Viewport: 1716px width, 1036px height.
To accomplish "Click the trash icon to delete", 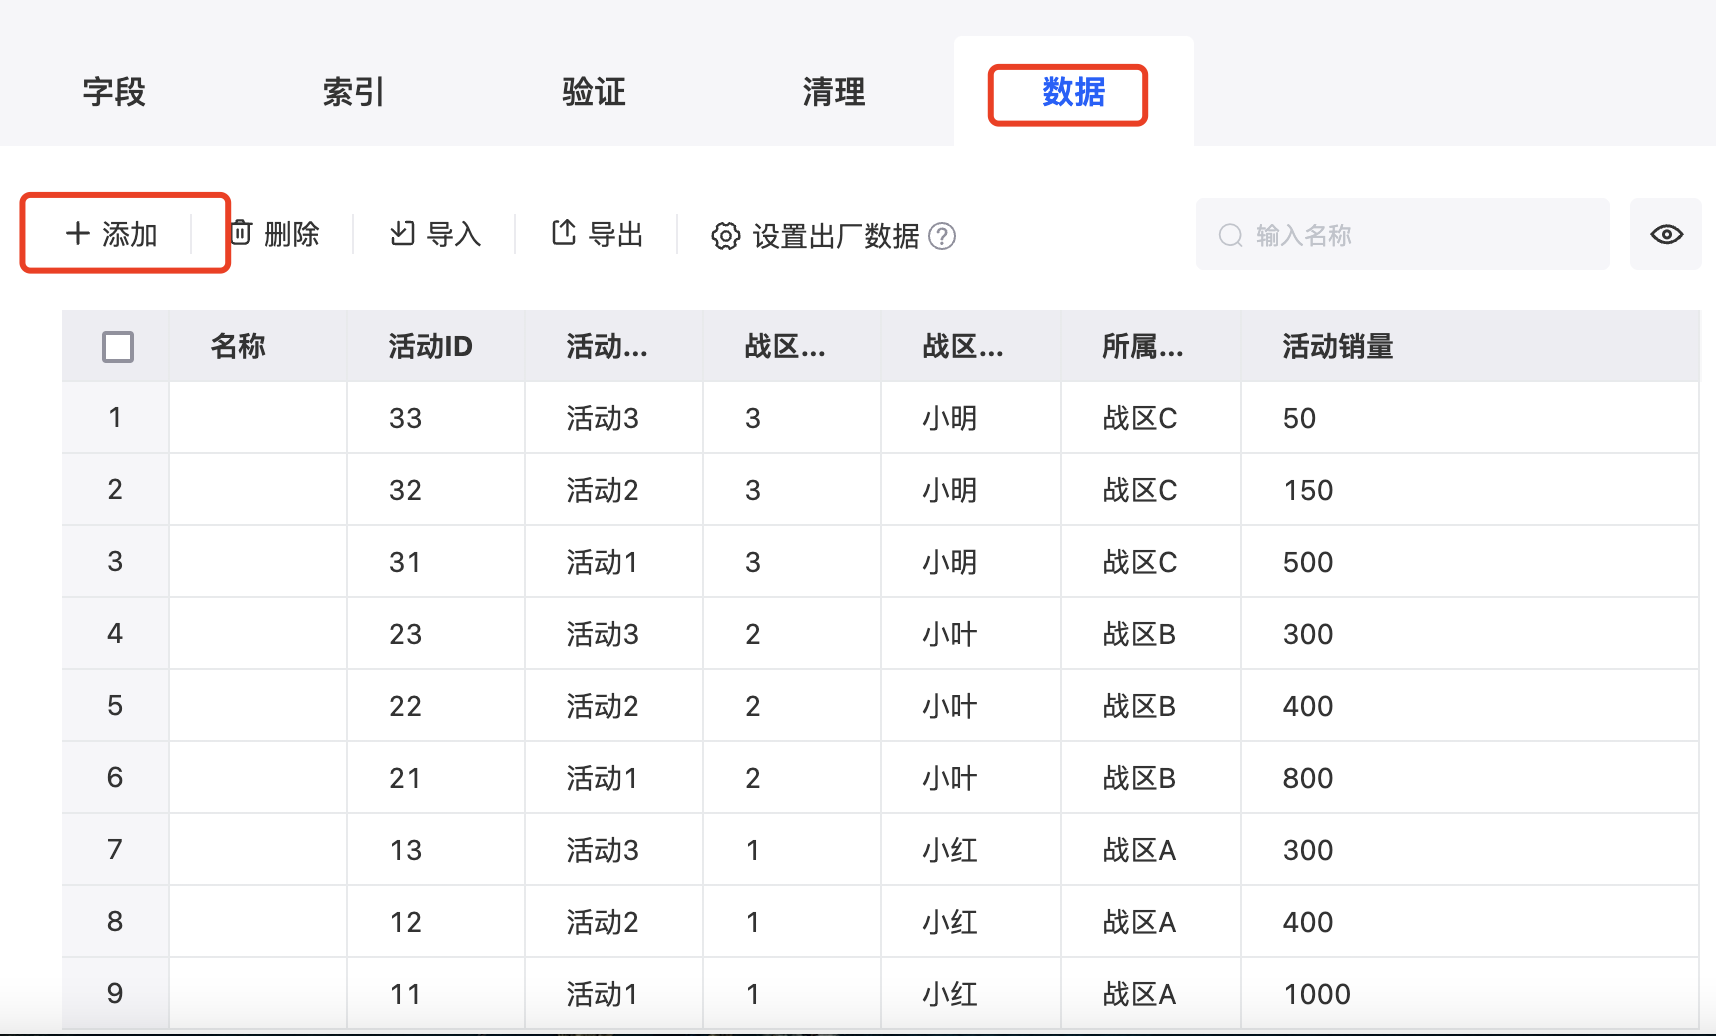I will click(241, 233).
